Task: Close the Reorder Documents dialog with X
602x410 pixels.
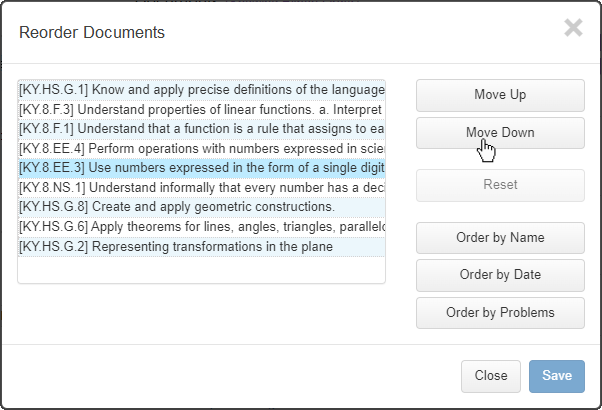Action: (x=573, y=28)
